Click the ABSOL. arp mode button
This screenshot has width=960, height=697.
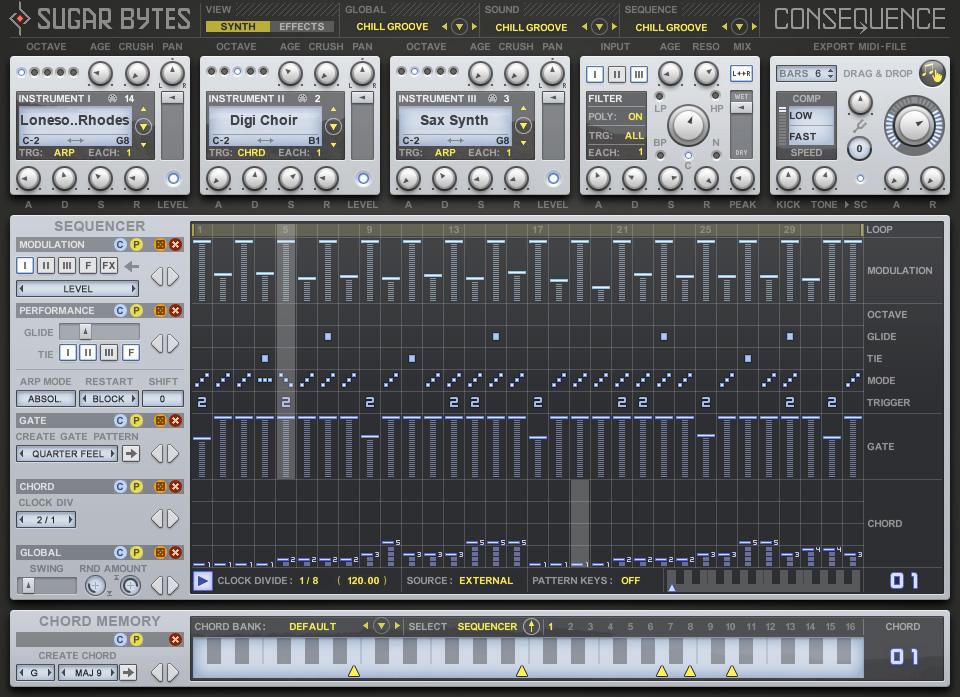tap(45, 399)
